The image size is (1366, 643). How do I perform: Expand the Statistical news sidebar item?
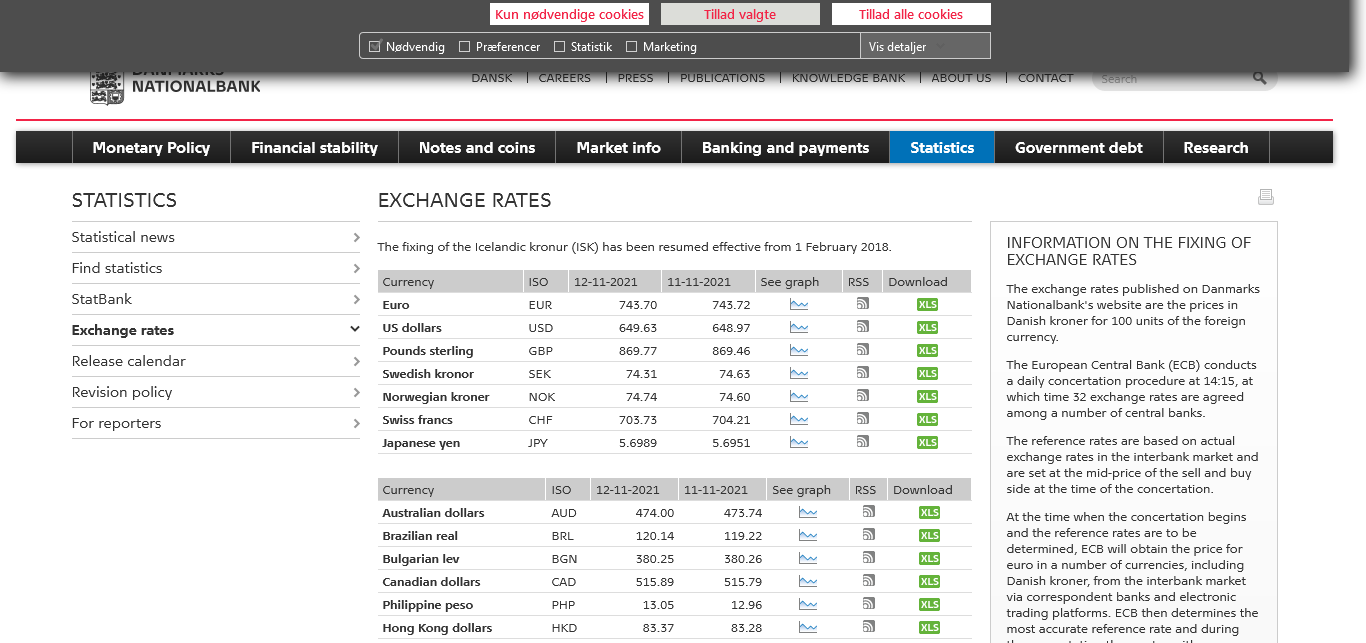(x=215, y=237)
